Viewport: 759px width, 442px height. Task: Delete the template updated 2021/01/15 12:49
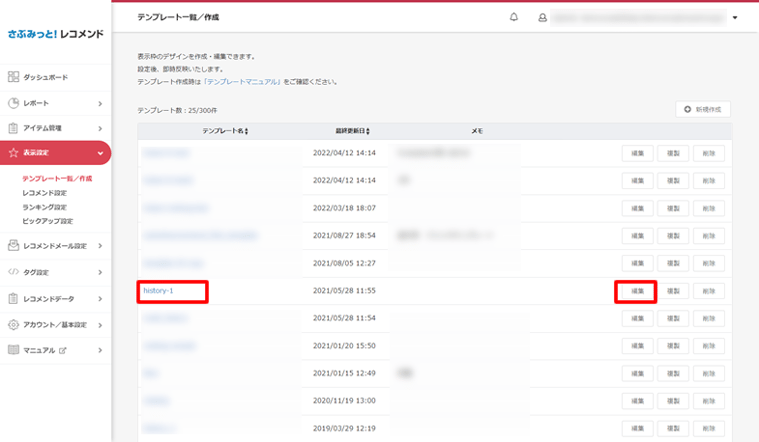click(709, 373)
